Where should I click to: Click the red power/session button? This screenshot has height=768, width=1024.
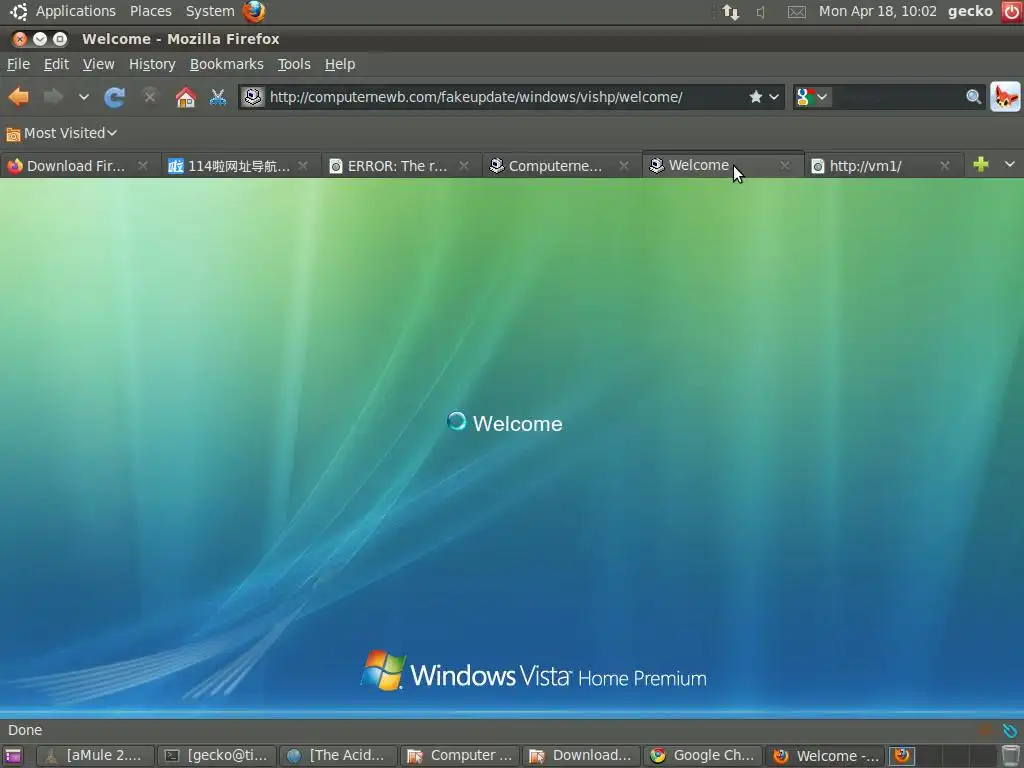[1012, 12]
